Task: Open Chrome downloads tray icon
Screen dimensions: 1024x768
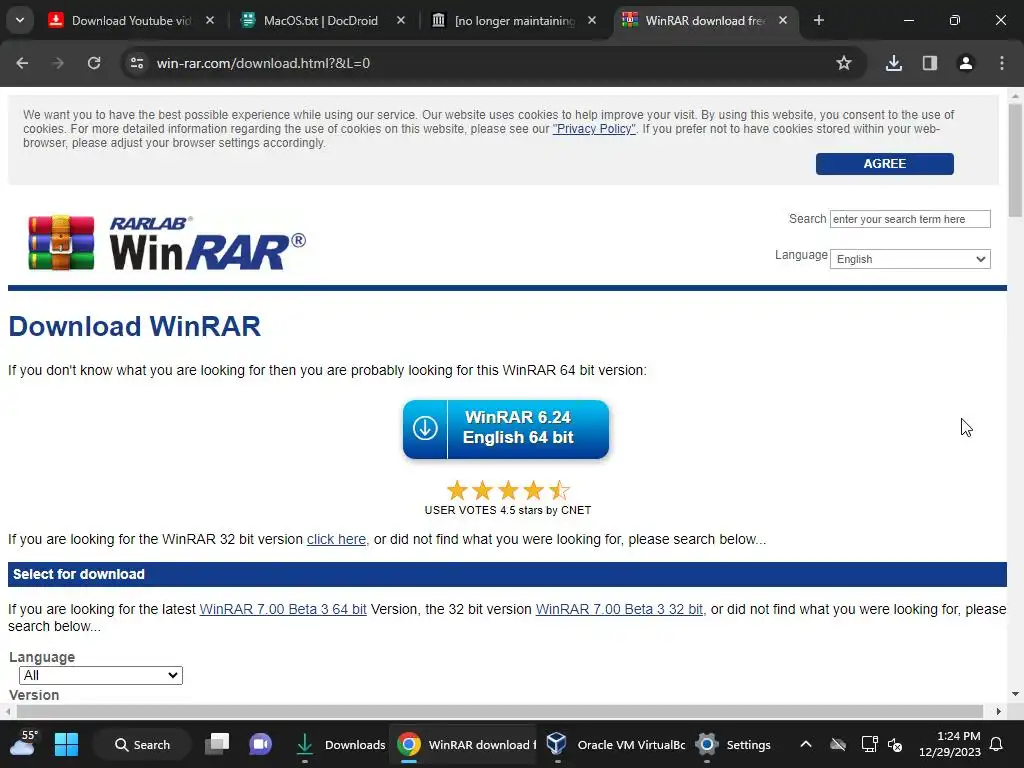Action: pos(894,63)
